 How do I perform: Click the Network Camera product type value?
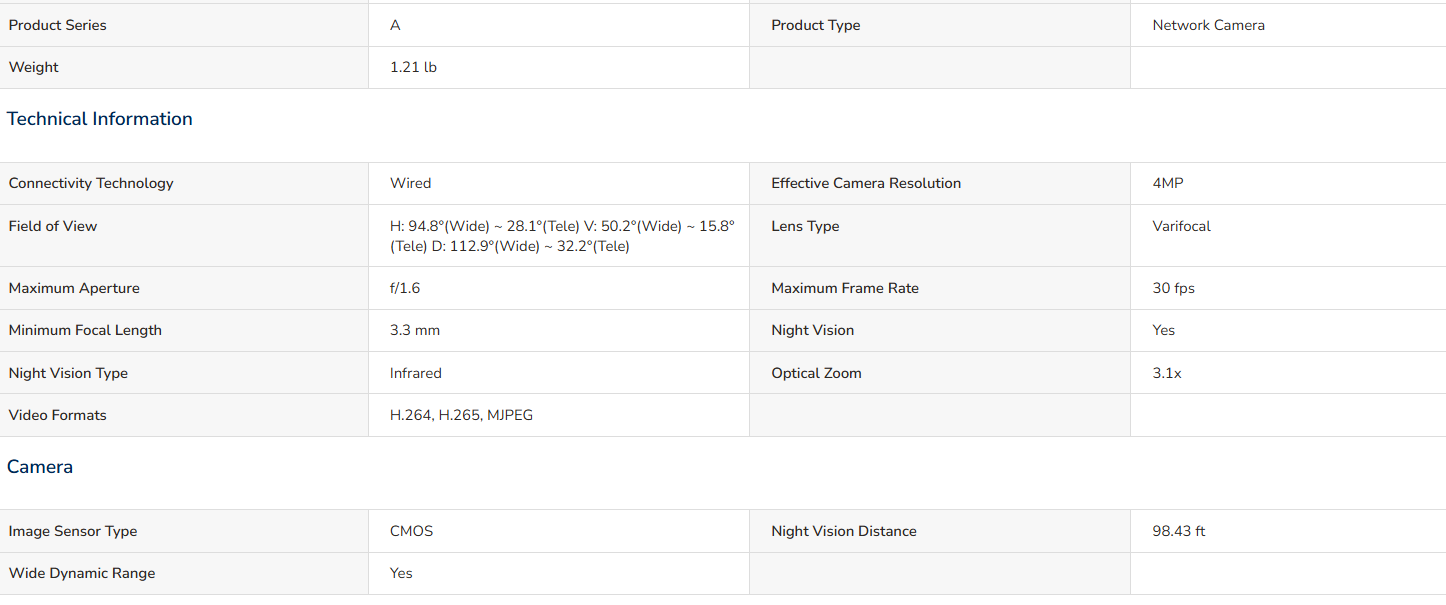coord(1208,25)
